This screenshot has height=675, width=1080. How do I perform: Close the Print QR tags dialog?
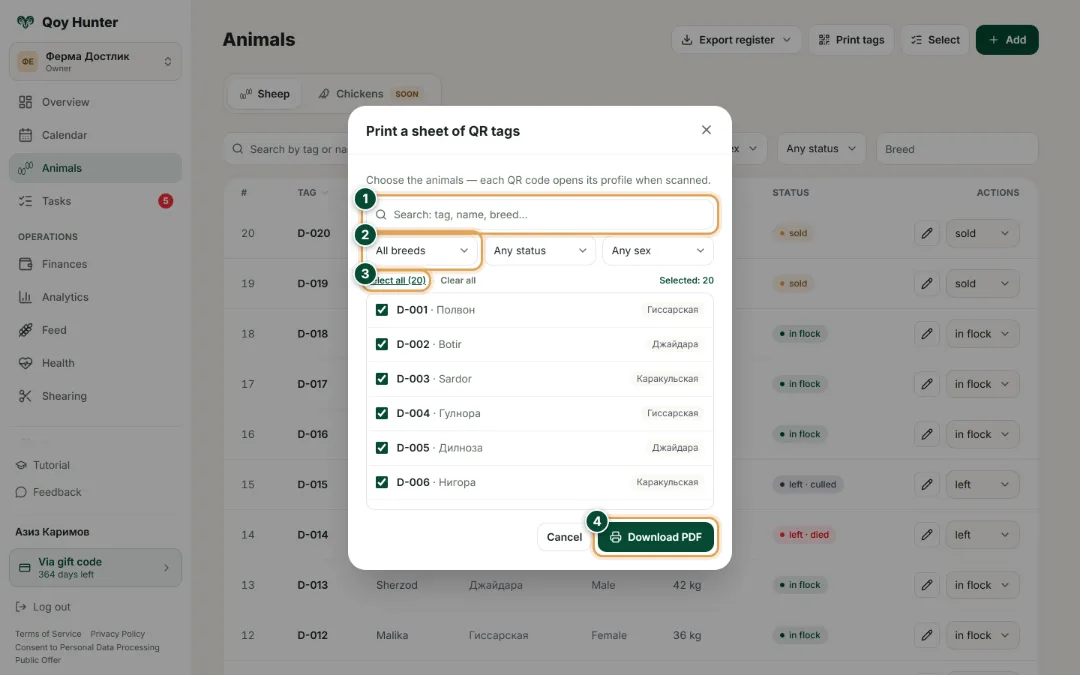point(706,130)
